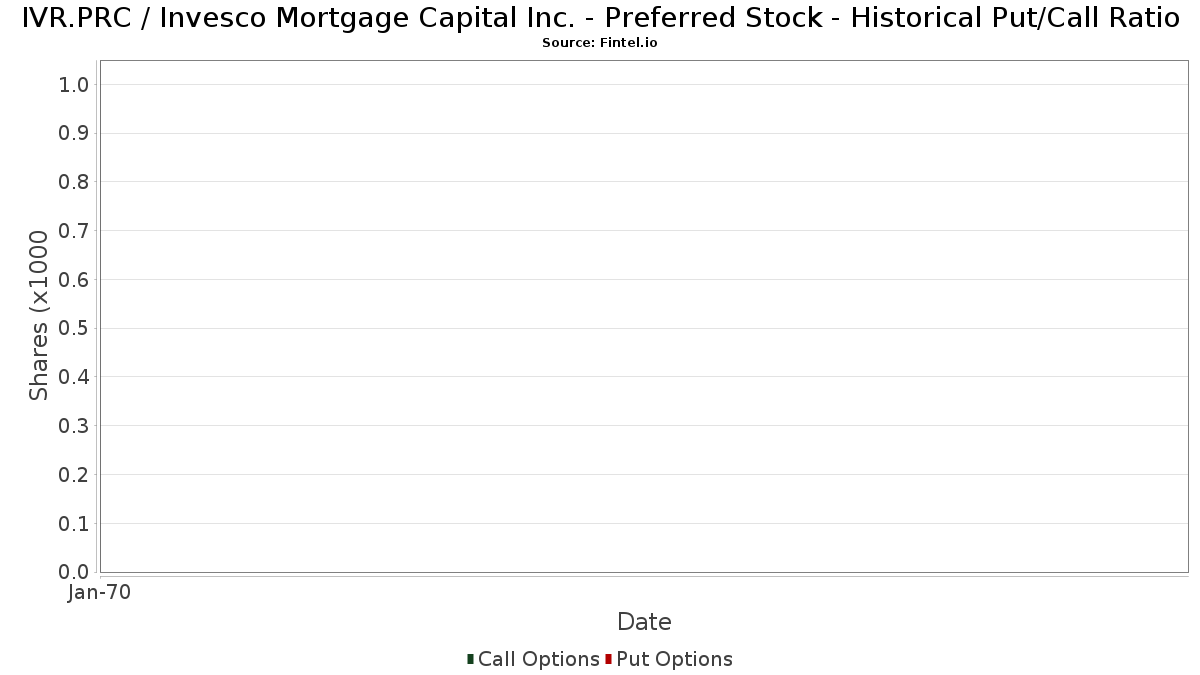
Task: Select the Jan-70 date axis label
Action: click(100, 593)
